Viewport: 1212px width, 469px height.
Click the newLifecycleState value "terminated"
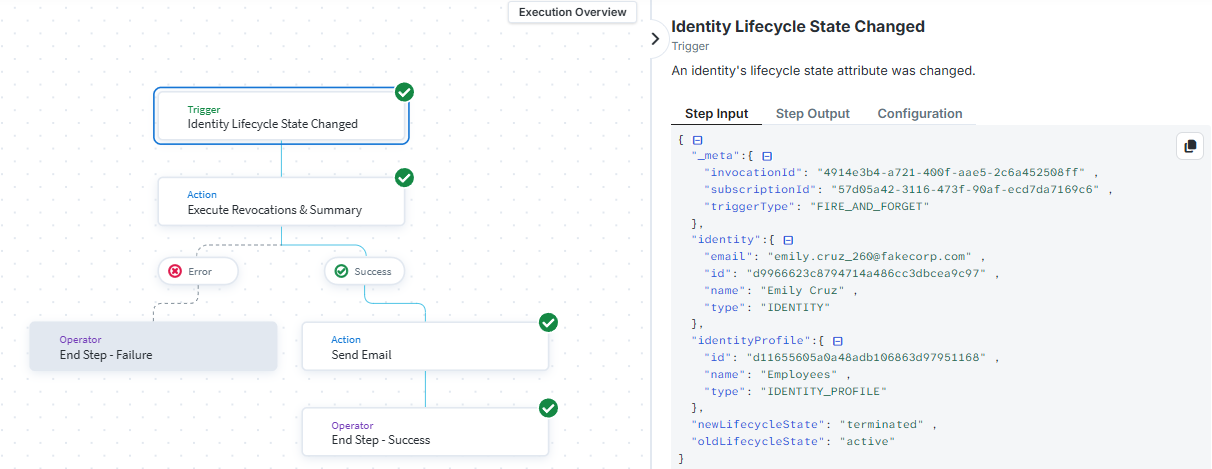click(883, 425)
